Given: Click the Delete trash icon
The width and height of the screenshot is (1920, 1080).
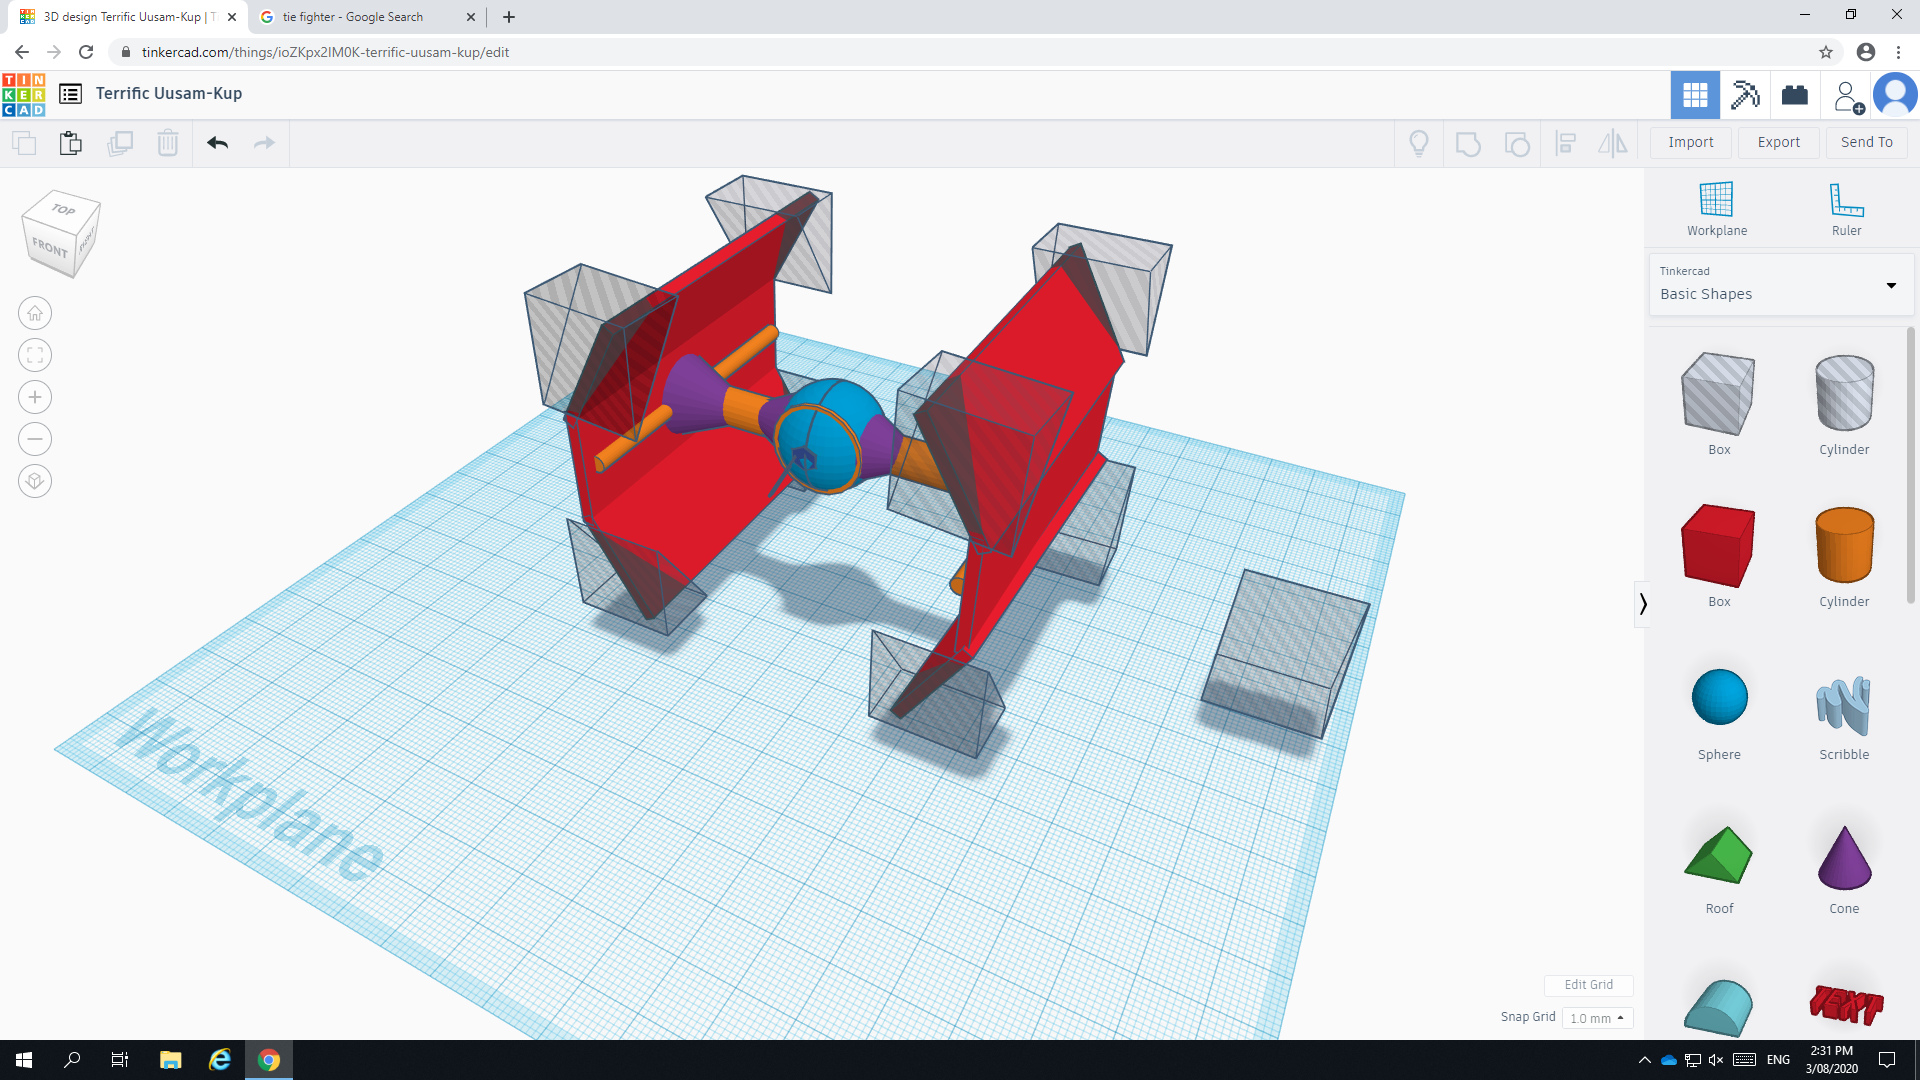Looking at the screenshot, I should pyautogui.click(x=168, y=143).
